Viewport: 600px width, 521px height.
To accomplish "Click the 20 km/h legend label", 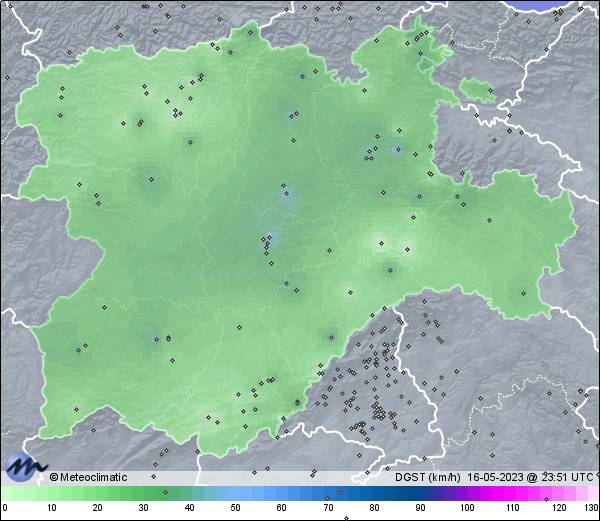I will coord(98,508).
